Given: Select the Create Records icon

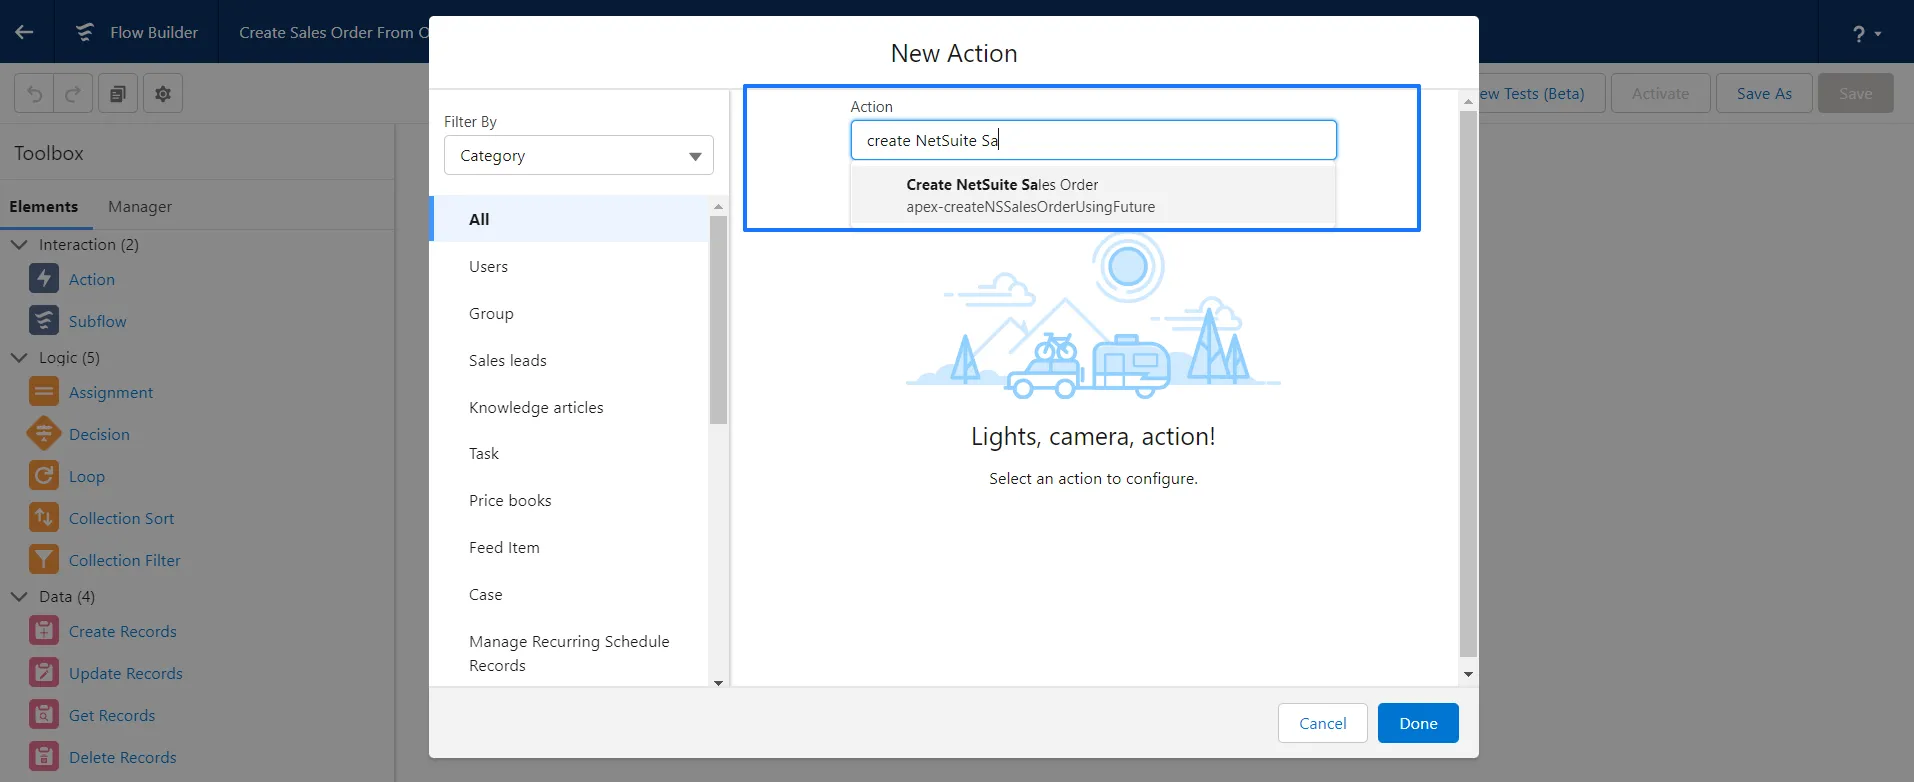Looking at the screenshot, I should point(44,630).
